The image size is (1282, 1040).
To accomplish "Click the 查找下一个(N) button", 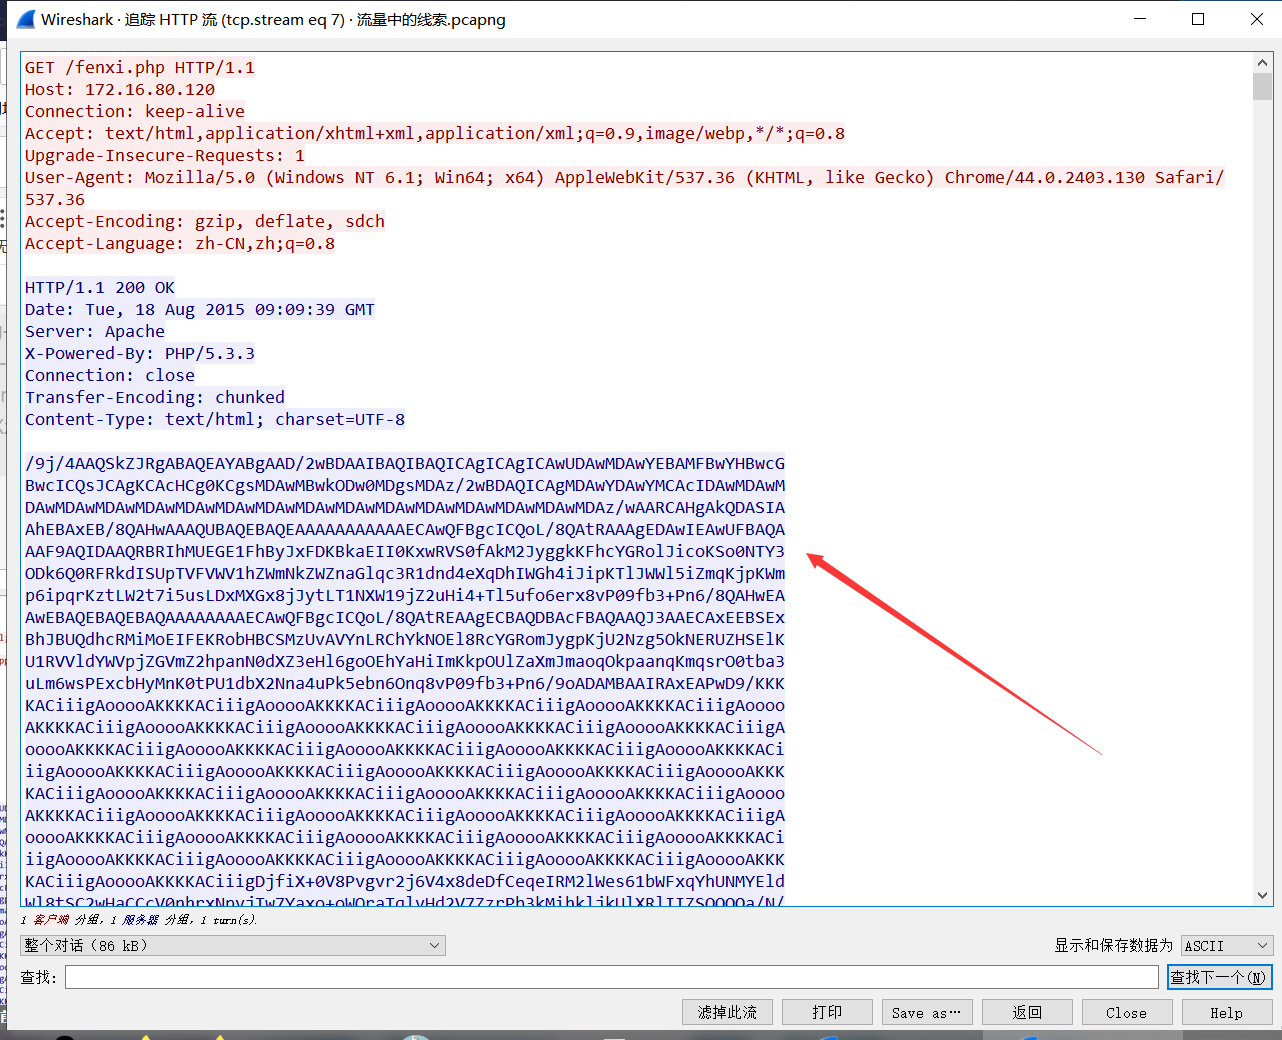I will coord(1219,977).
